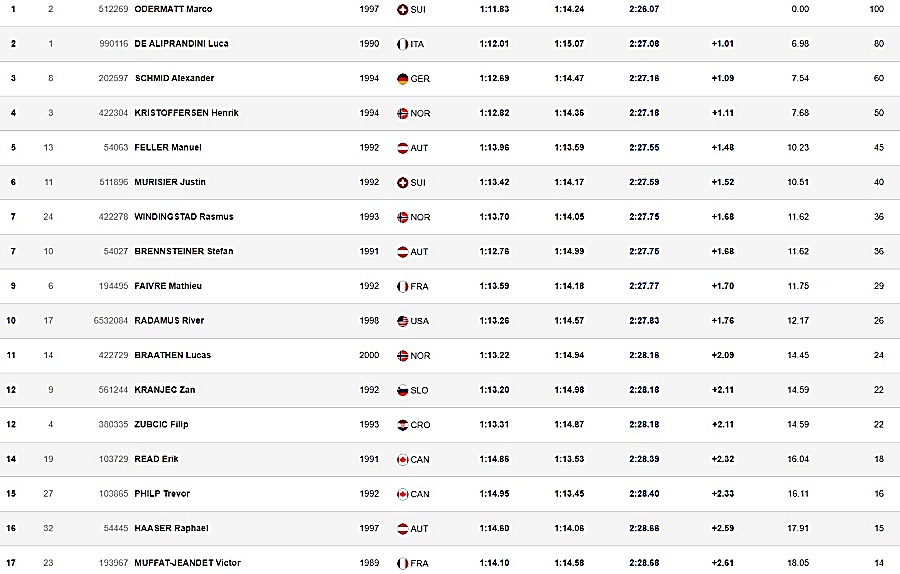This screenshot has width=900, height=574.
Task: Click the Canada flag beside READ Erik
Action: 402,459
